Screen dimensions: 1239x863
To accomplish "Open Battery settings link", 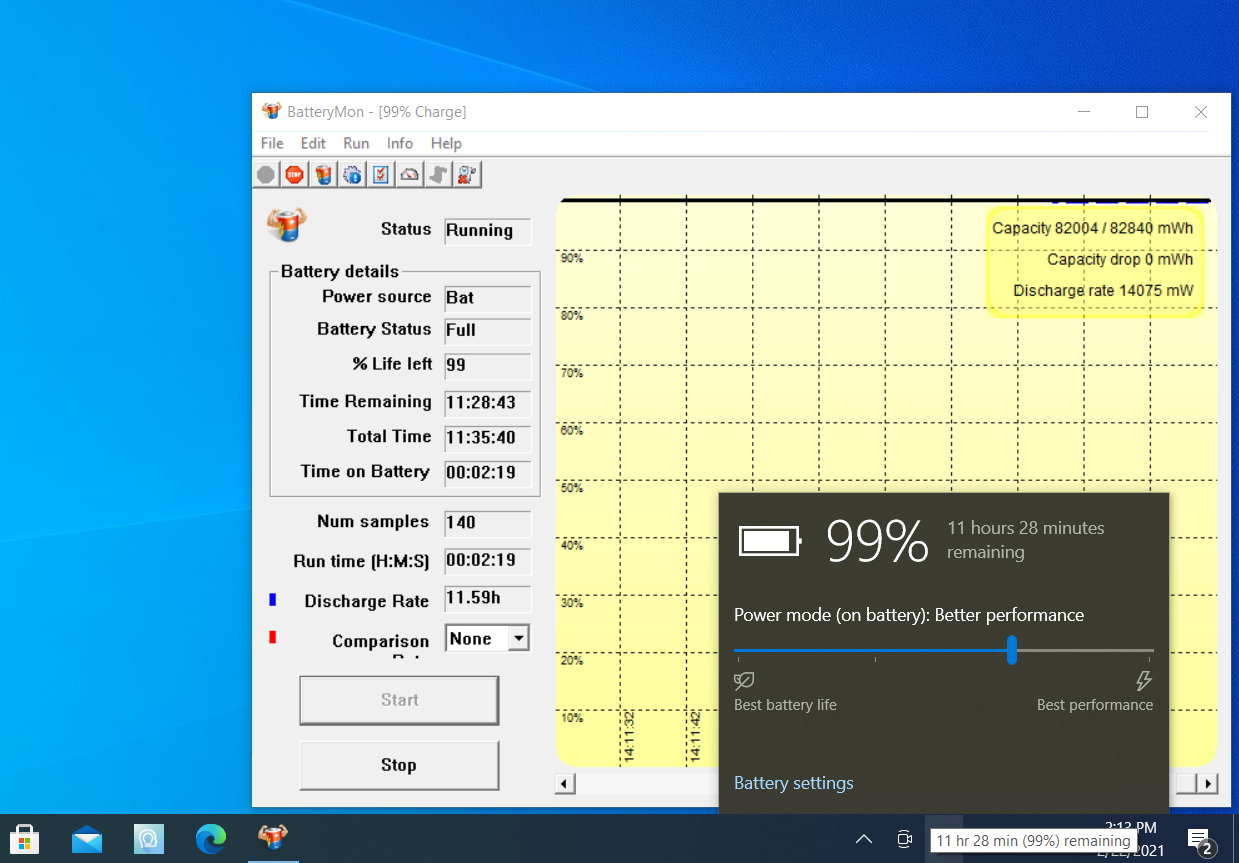I will point(793,783).
